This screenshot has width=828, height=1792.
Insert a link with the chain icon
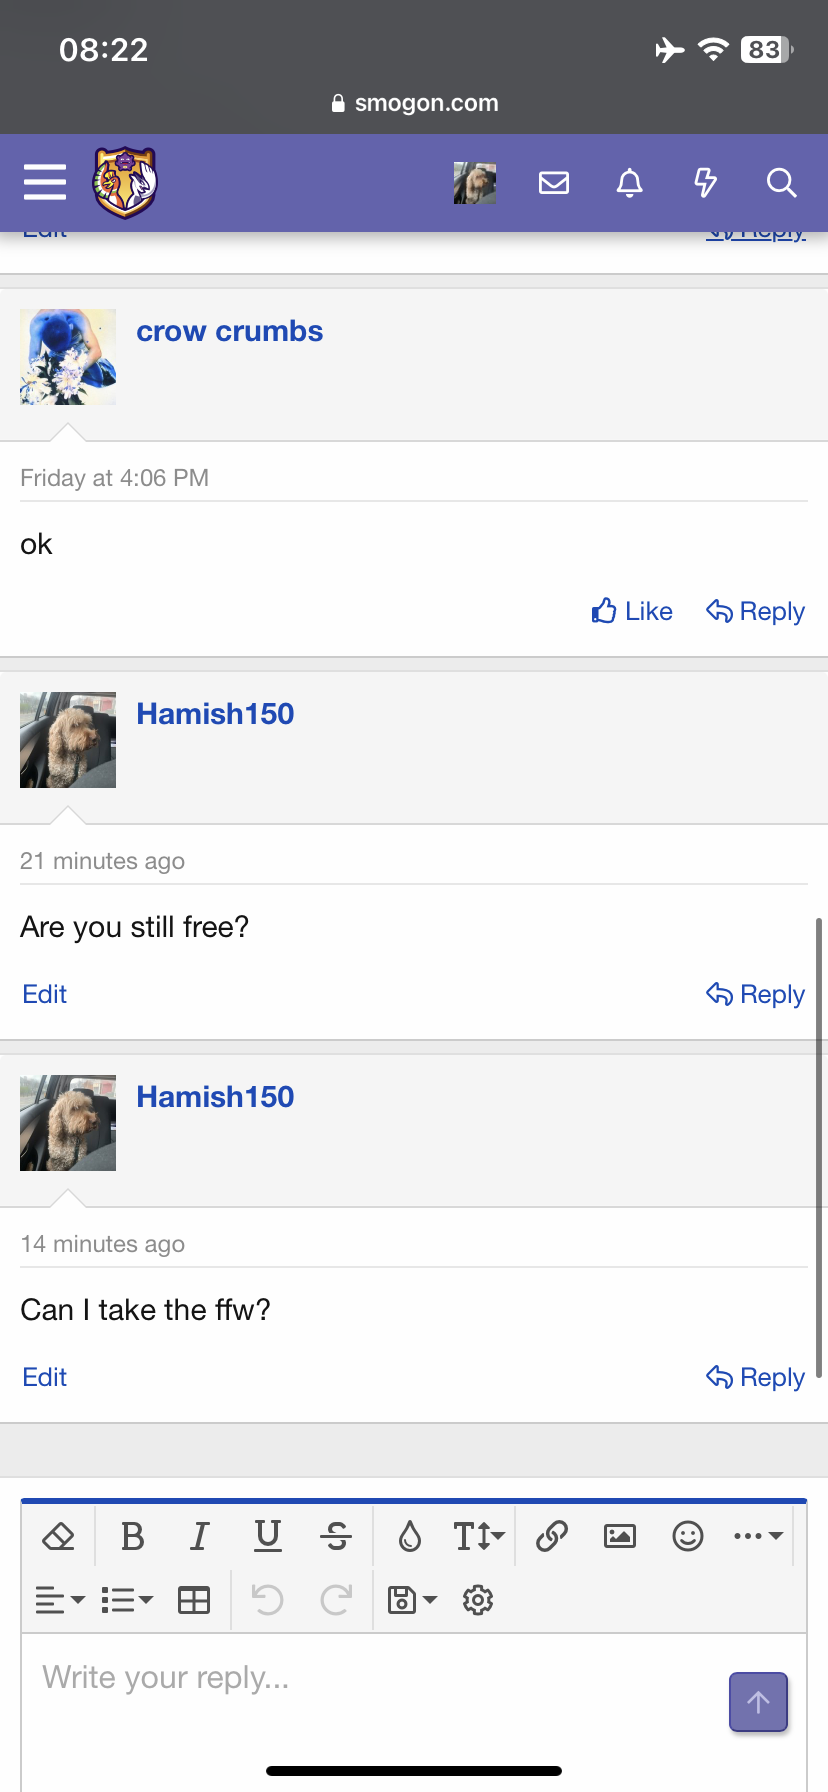(552, 1536)
